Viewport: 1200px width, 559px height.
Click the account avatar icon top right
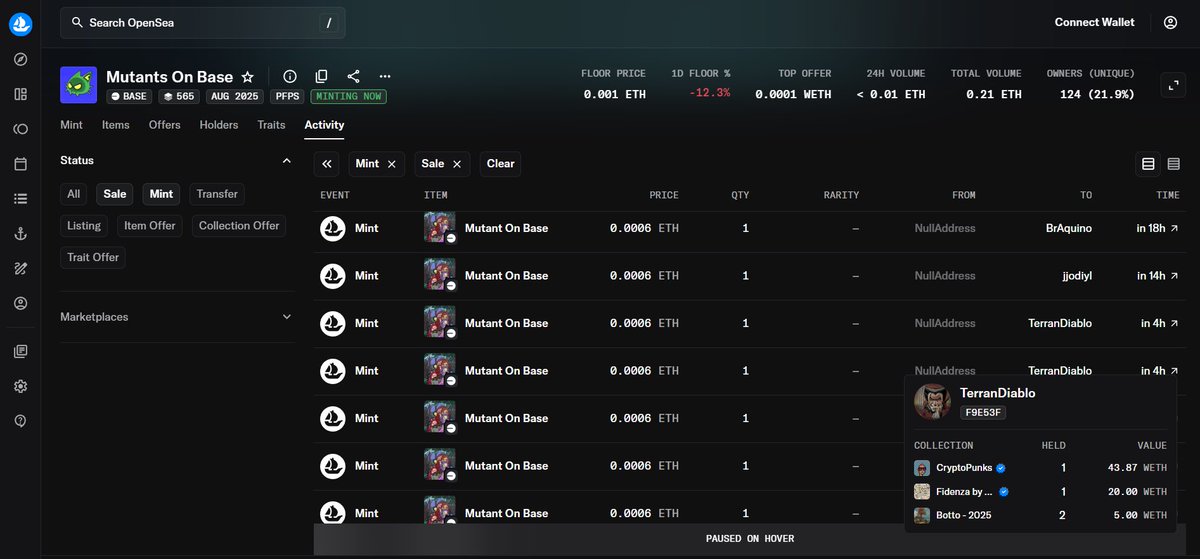(1170, 22)
